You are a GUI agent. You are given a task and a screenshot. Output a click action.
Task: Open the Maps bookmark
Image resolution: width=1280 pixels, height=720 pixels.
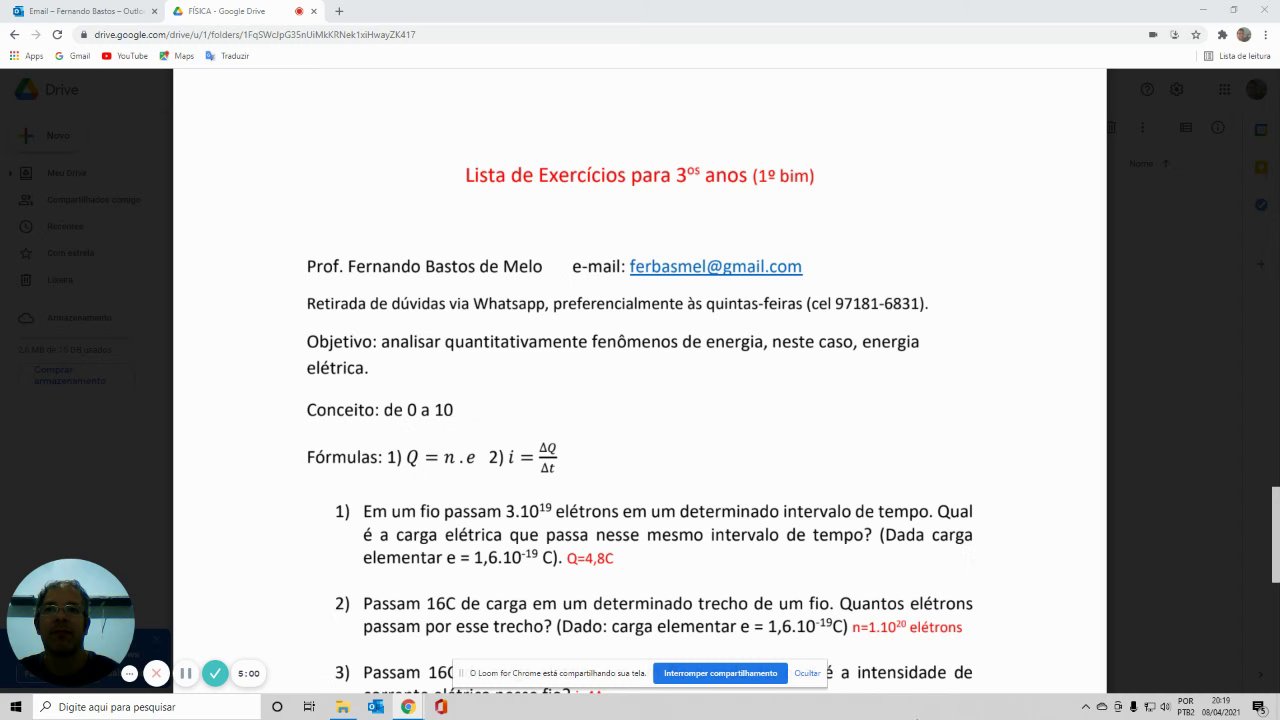pos(177,56)
